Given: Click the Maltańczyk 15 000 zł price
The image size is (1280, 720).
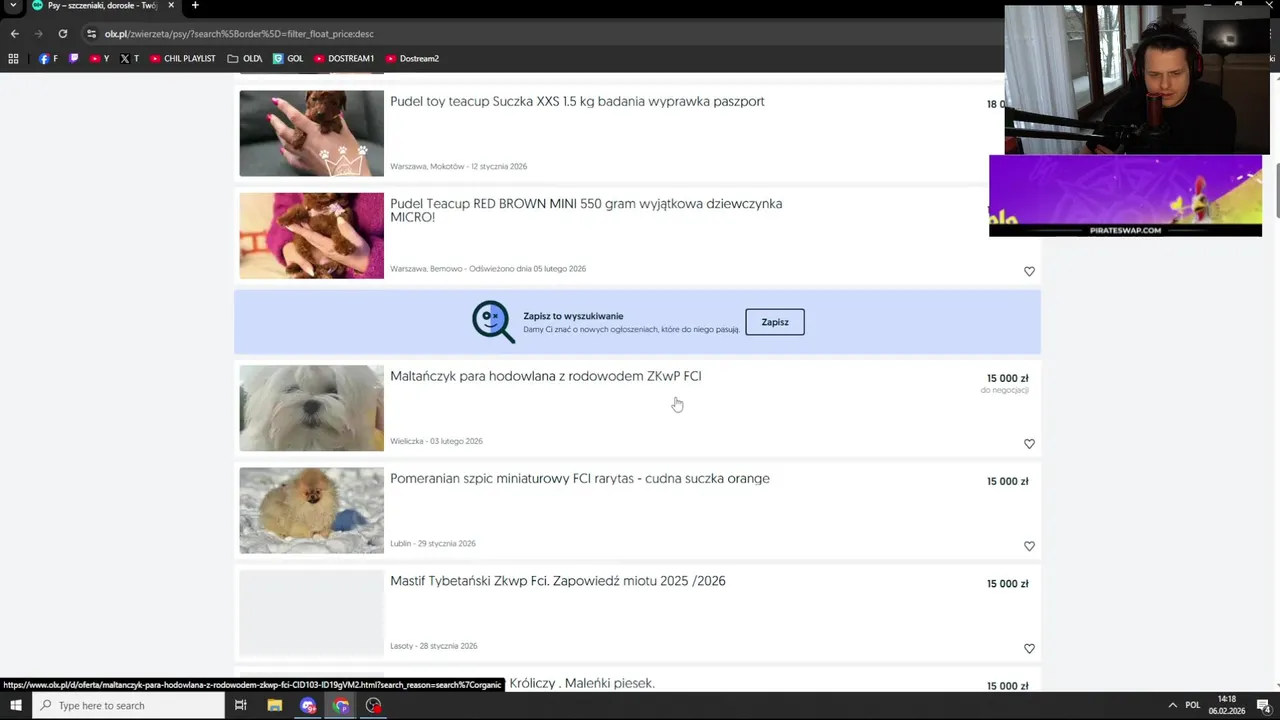Looking at the screenshot, I should click(x=1007, y=379).
